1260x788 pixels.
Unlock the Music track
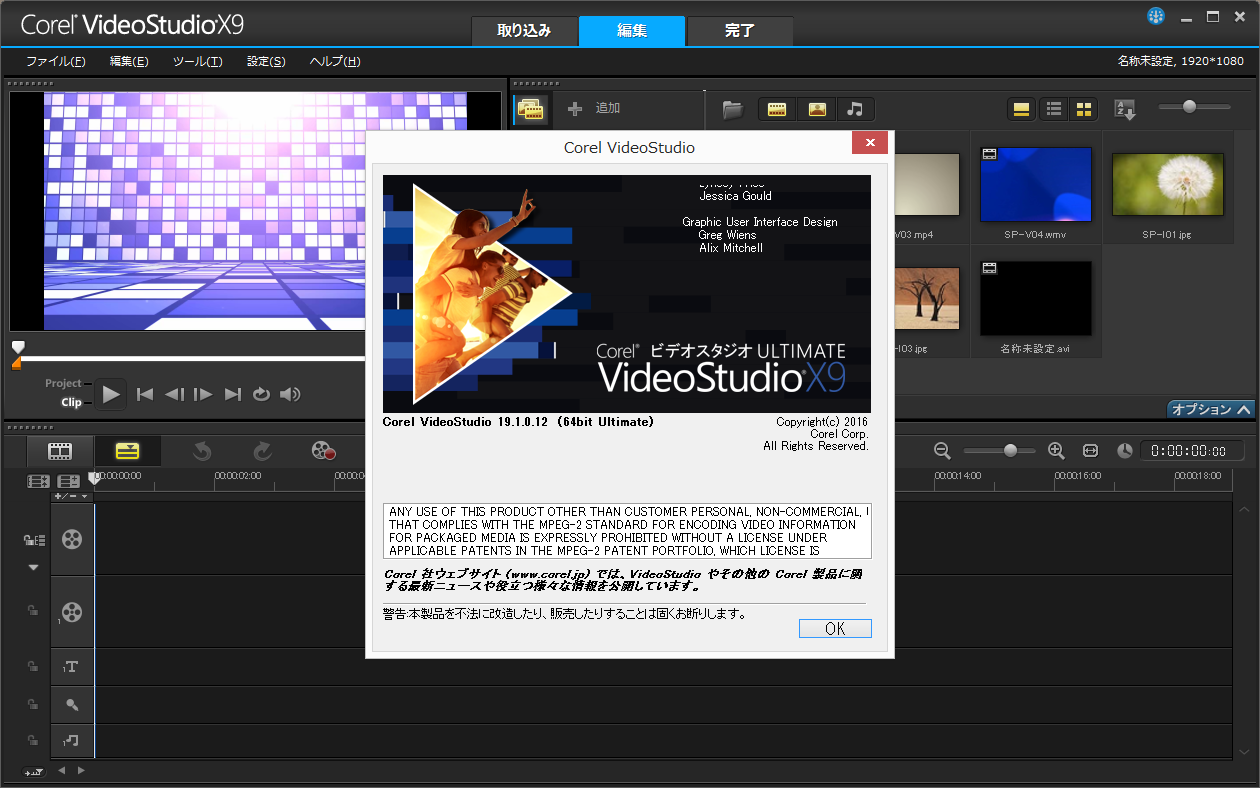(31, 738)
